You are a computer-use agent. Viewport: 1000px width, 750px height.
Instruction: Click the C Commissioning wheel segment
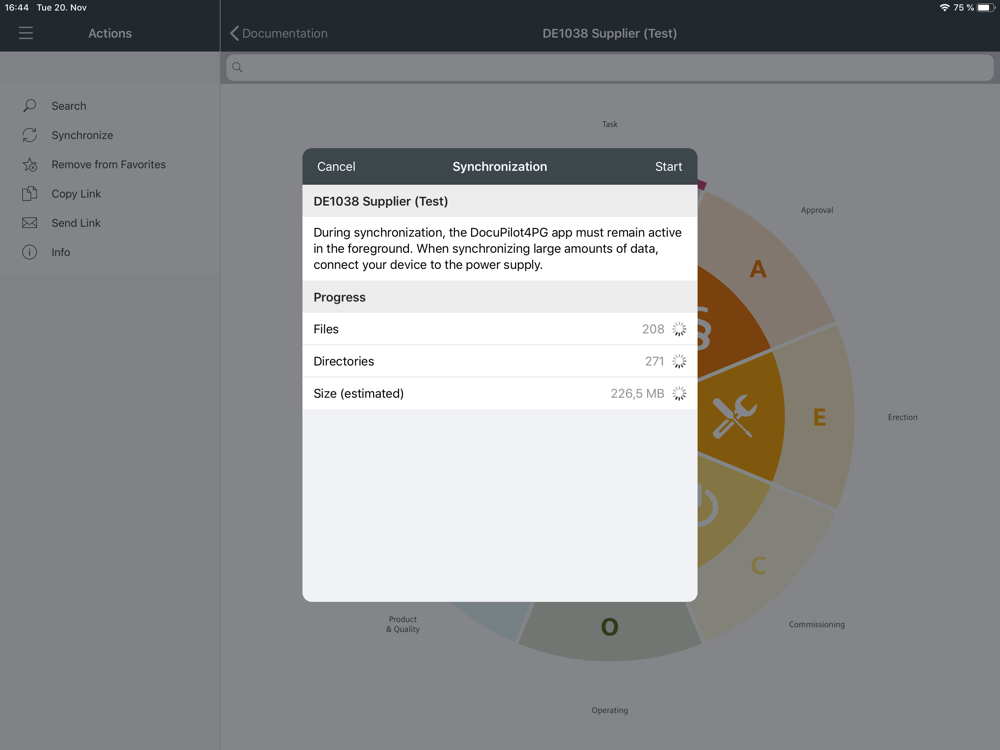click(x=758, y=565)
